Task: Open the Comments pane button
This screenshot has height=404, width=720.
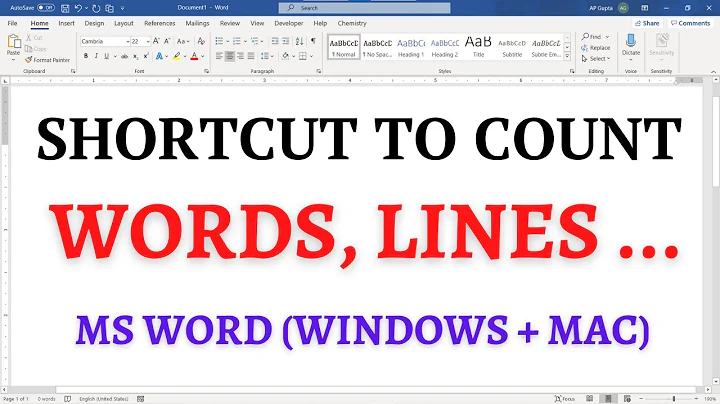Action: pyautogui.click(x=690, y=23)
